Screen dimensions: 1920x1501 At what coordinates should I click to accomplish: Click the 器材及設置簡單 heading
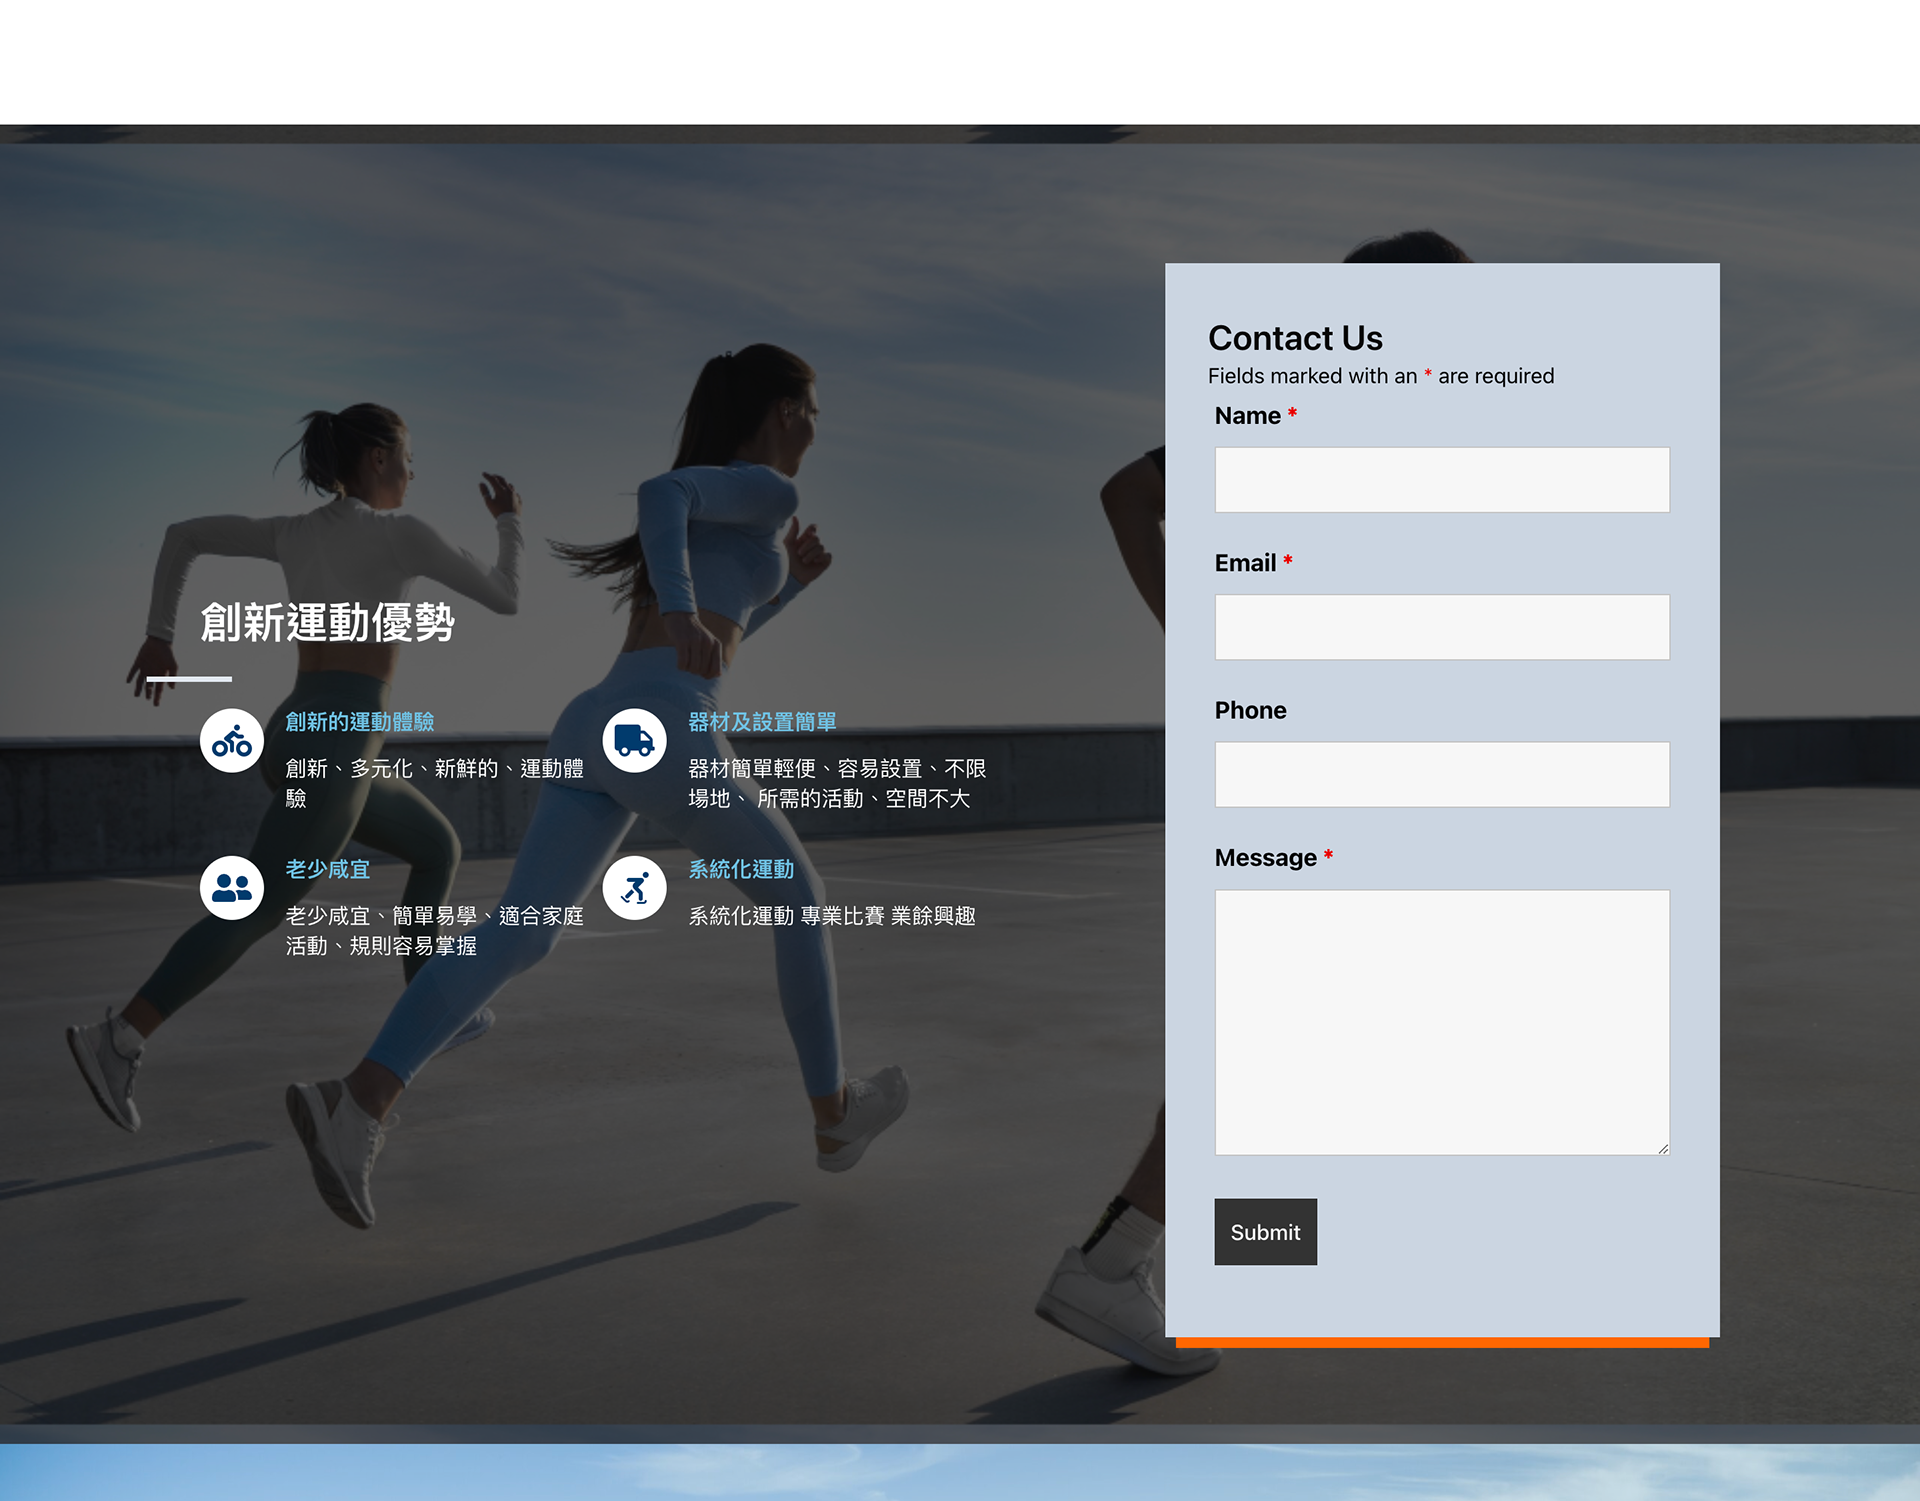pyautogui.click(x=762, y=722)
